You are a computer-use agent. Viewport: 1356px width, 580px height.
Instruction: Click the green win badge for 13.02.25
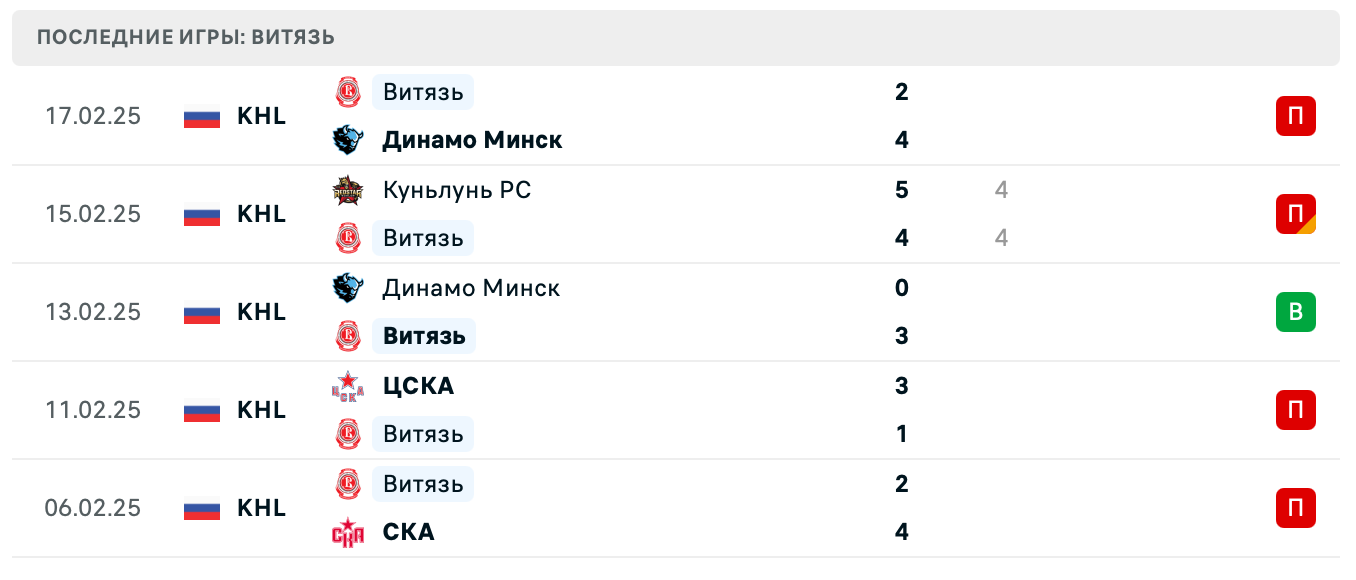click(x=1295, y=312)
